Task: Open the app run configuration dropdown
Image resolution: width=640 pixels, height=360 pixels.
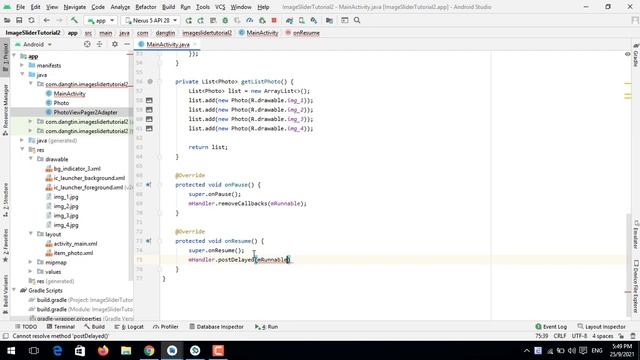Action: (x=101, y=20)
